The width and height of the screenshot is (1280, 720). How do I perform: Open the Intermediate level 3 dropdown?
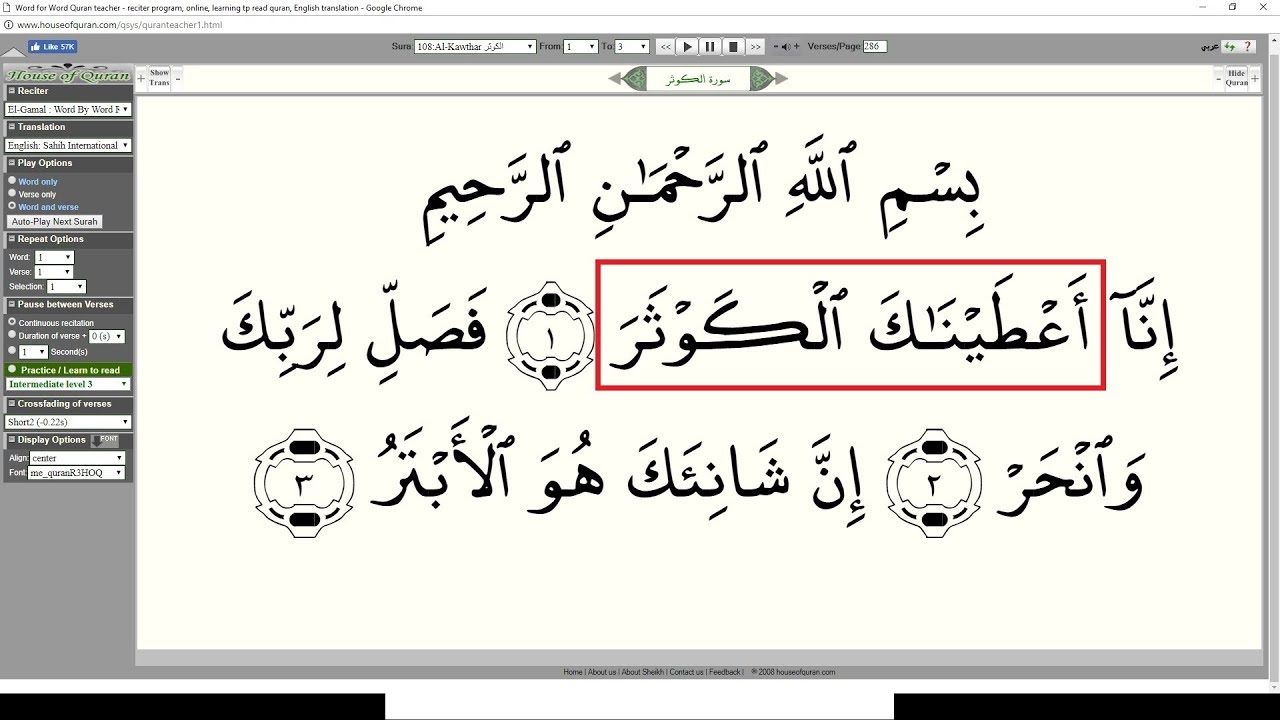[x=68, y=384]
